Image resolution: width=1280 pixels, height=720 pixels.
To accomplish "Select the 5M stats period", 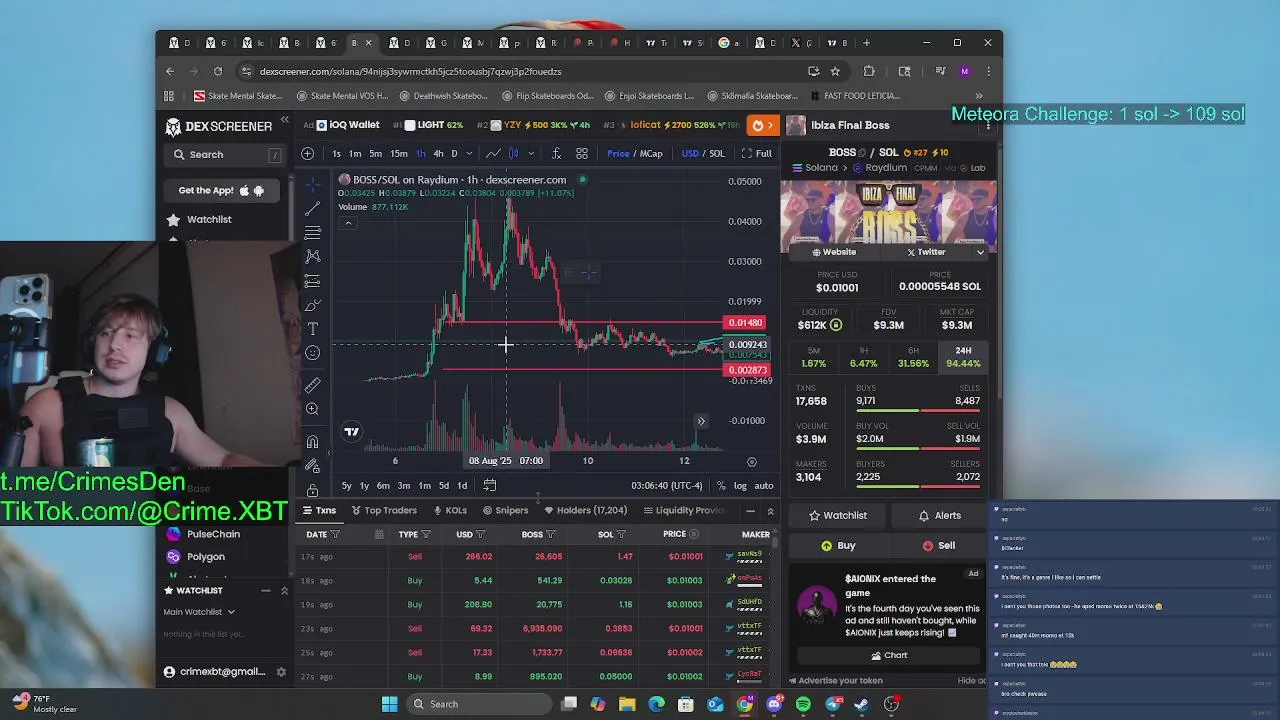I will [x=813, y=357].
